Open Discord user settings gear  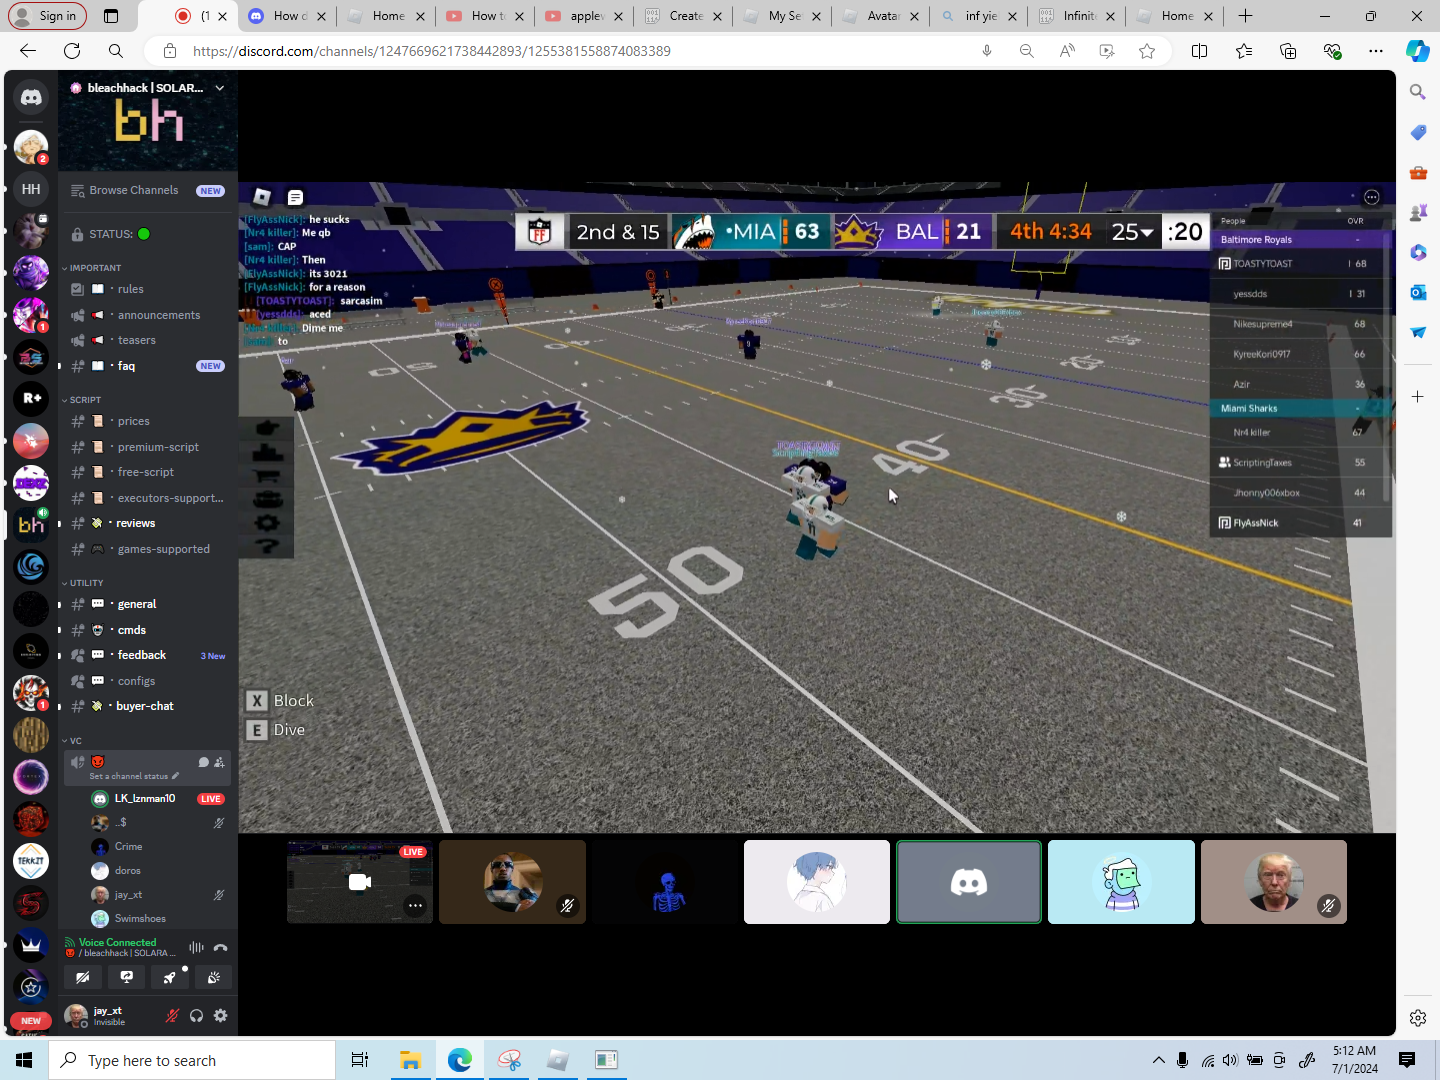(221, 1016)
